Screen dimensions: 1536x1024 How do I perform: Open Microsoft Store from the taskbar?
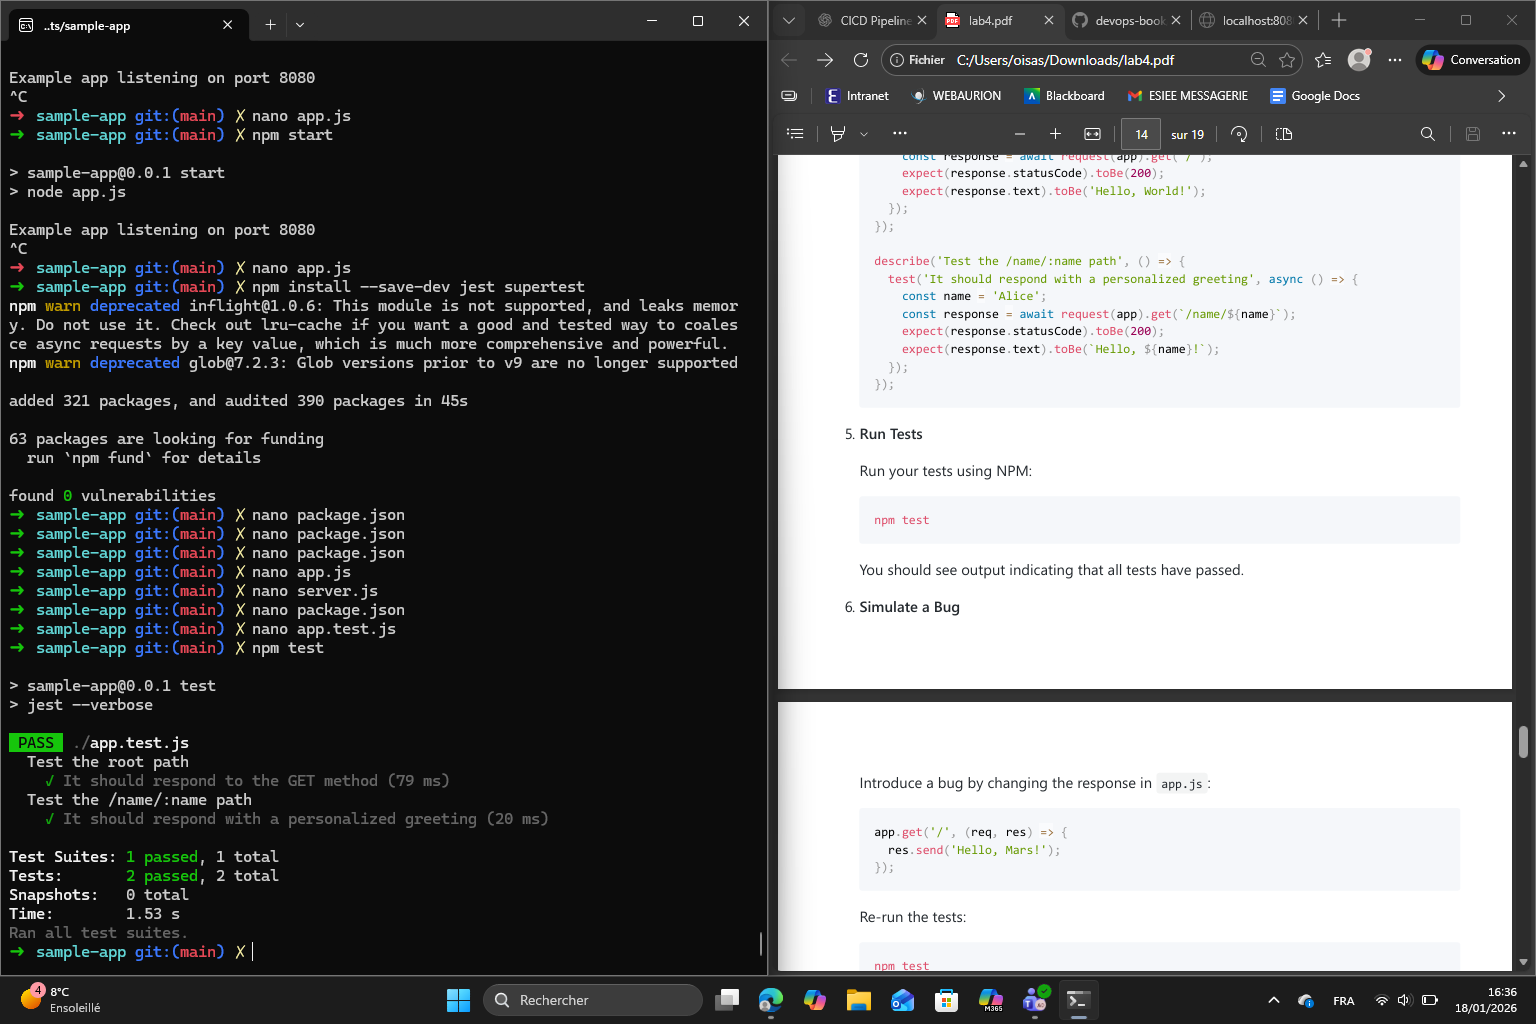click(x=946, y=1000)
